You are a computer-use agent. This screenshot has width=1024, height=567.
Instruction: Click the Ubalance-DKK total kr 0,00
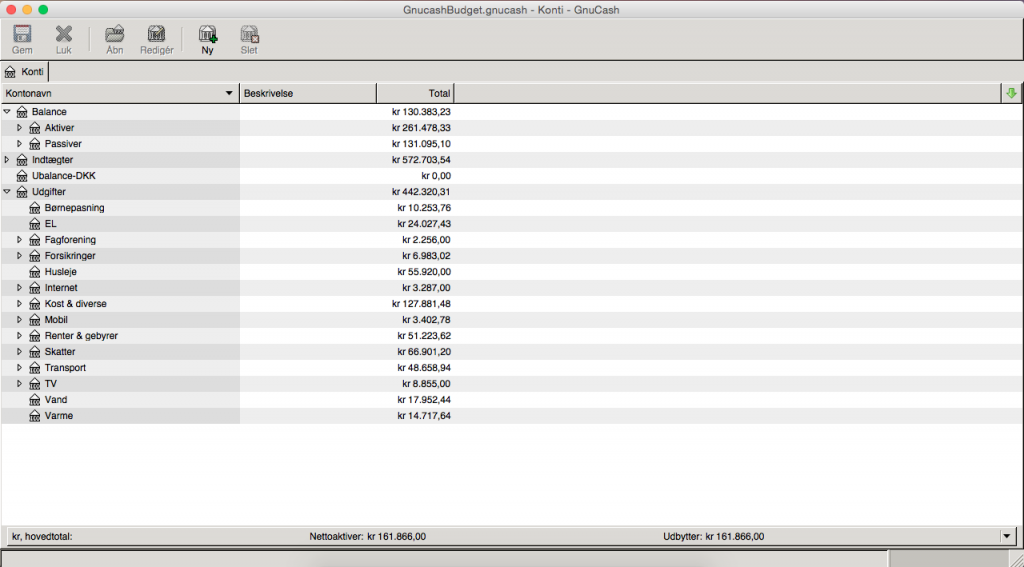click(x=436, y=176)
